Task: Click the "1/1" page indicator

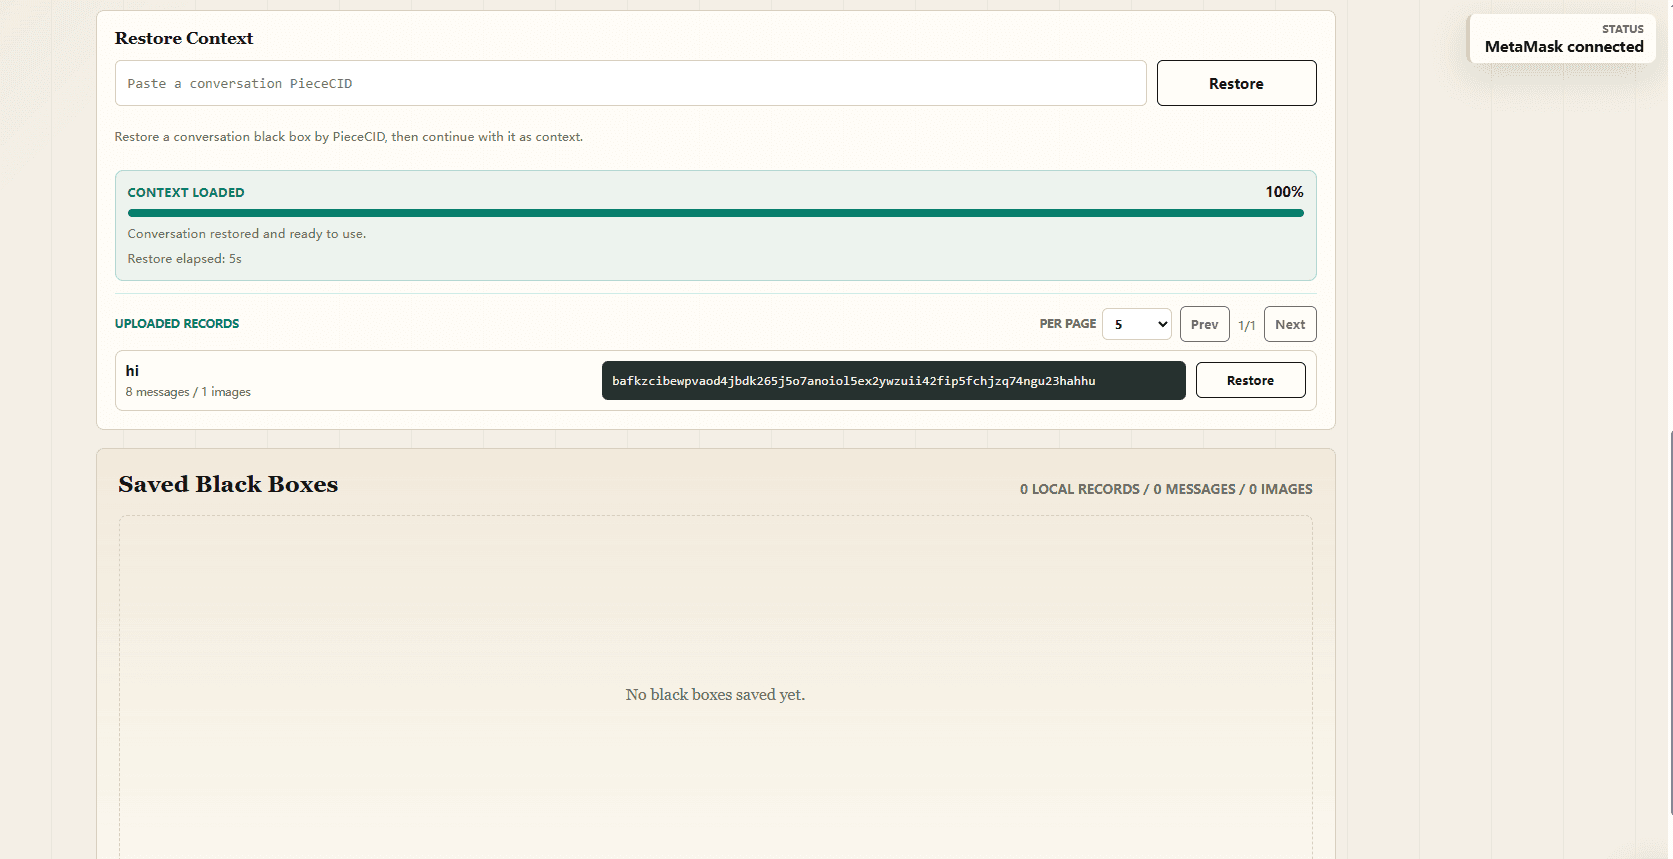Action: coord(1246,325)
